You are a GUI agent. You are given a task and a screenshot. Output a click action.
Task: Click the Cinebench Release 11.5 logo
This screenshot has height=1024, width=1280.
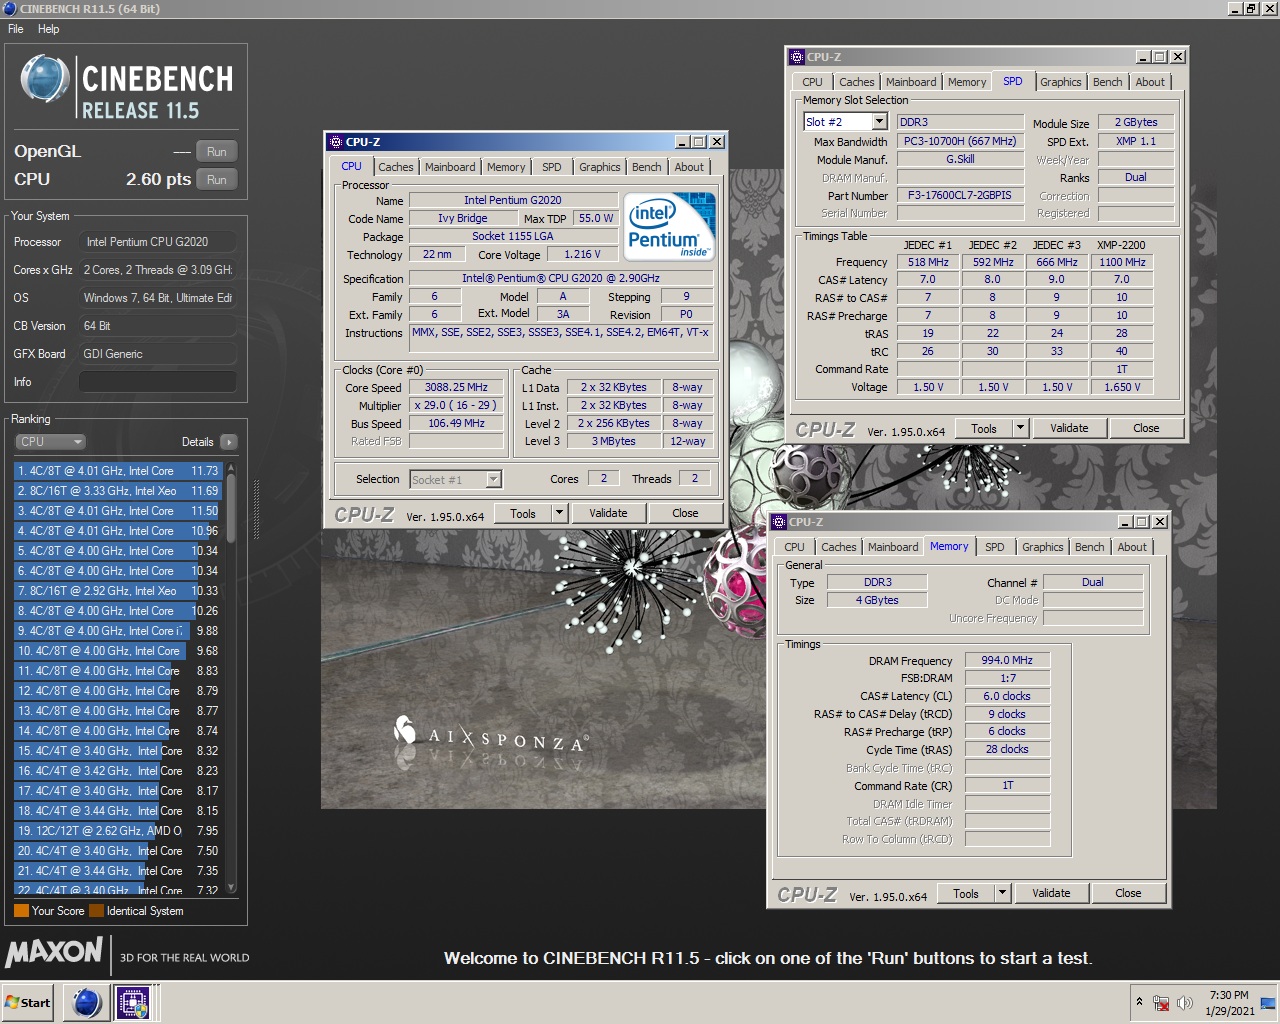click(x=127, y=88)
